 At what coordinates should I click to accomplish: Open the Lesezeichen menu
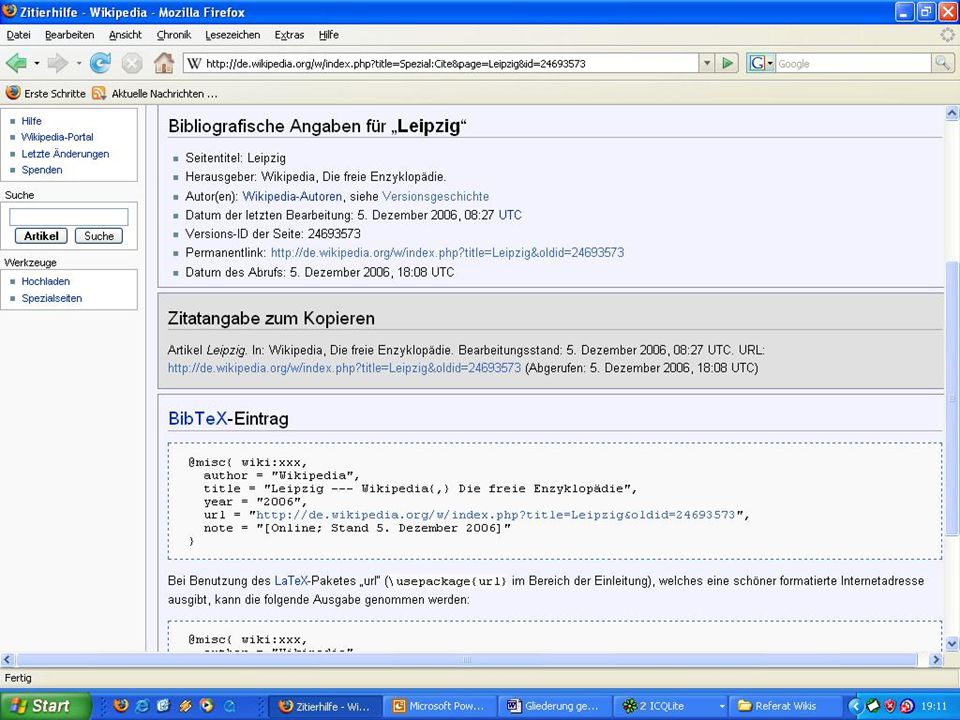[x=233, y=35]
